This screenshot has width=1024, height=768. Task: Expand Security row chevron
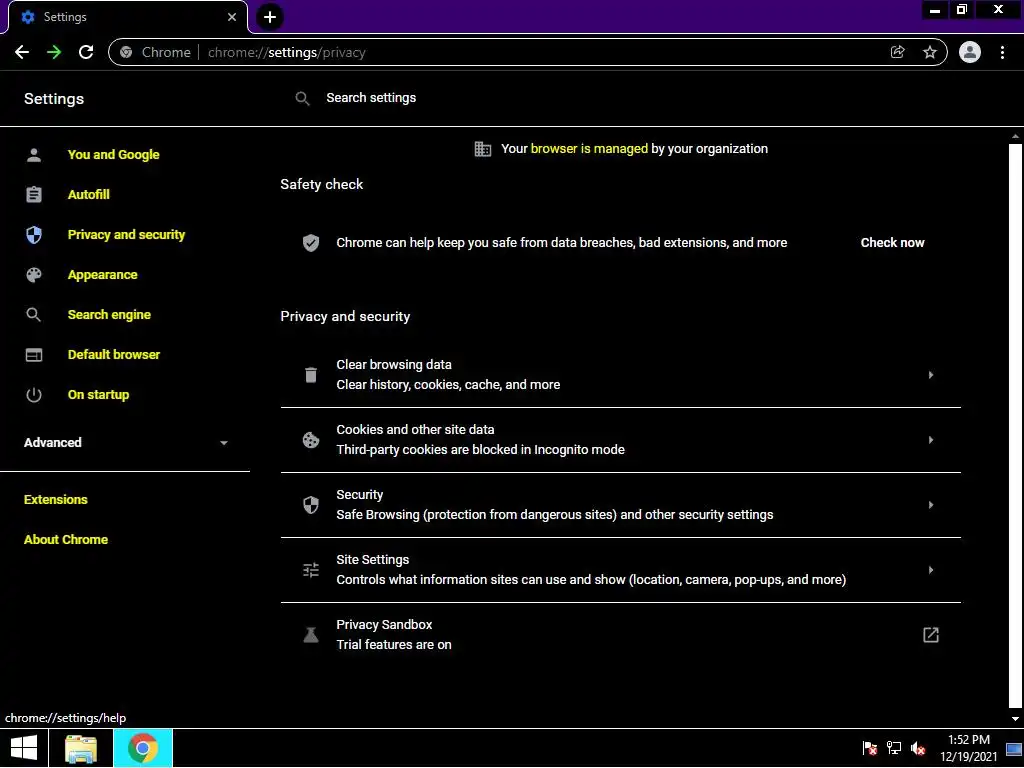931,505
